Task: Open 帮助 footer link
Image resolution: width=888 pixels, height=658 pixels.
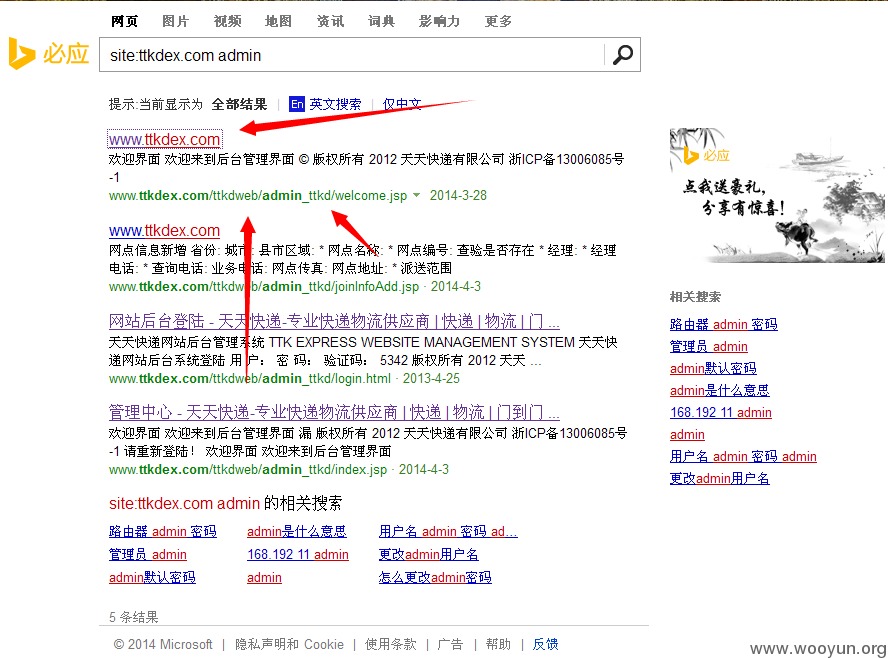Action: [498, 644]
